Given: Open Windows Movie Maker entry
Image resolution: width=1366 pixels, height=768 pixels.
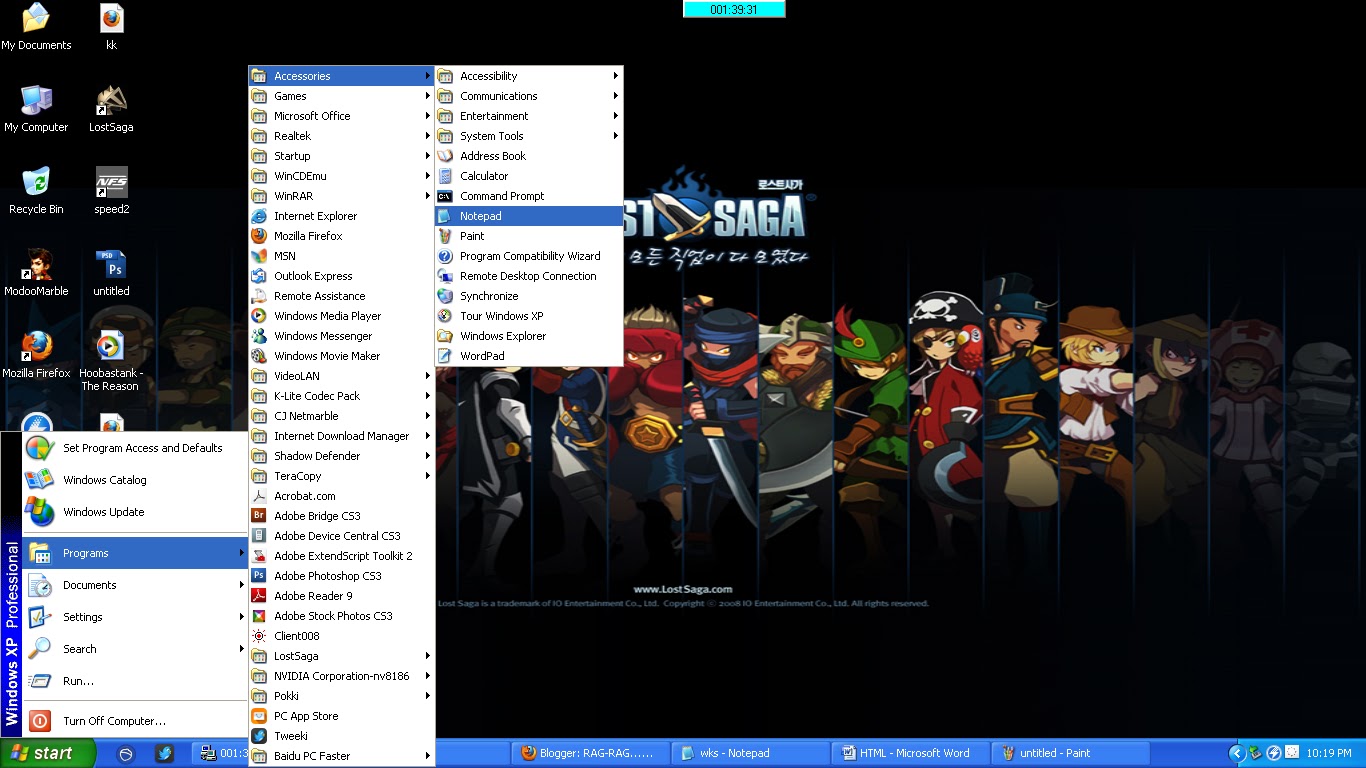Looking at the screenshot, I should [x=342, y=356].
